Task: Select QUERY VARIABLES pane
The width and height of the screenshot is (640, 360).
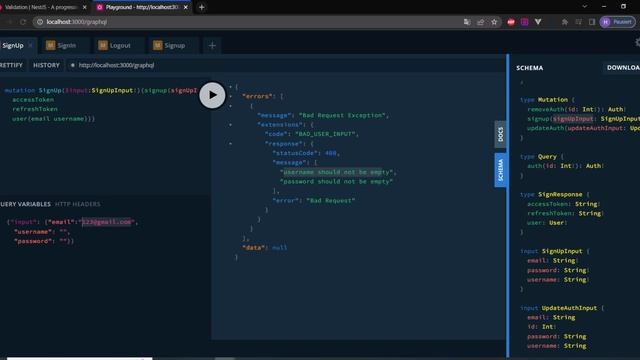Action: point(25,204)
